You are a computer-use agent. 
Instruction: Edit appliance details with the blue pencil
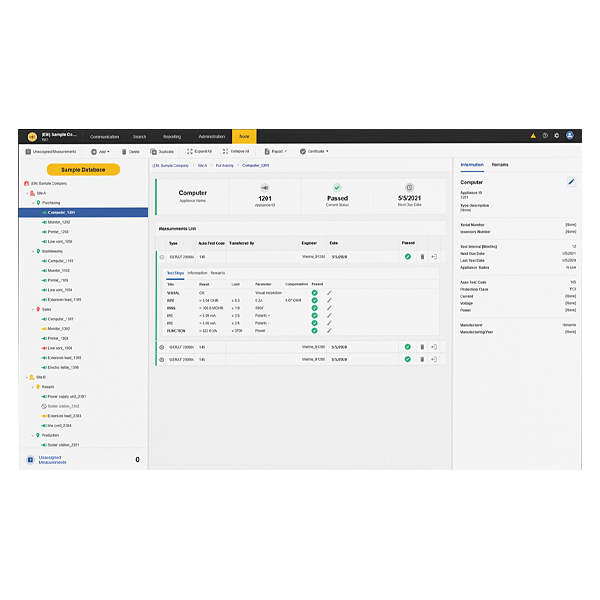571,182
